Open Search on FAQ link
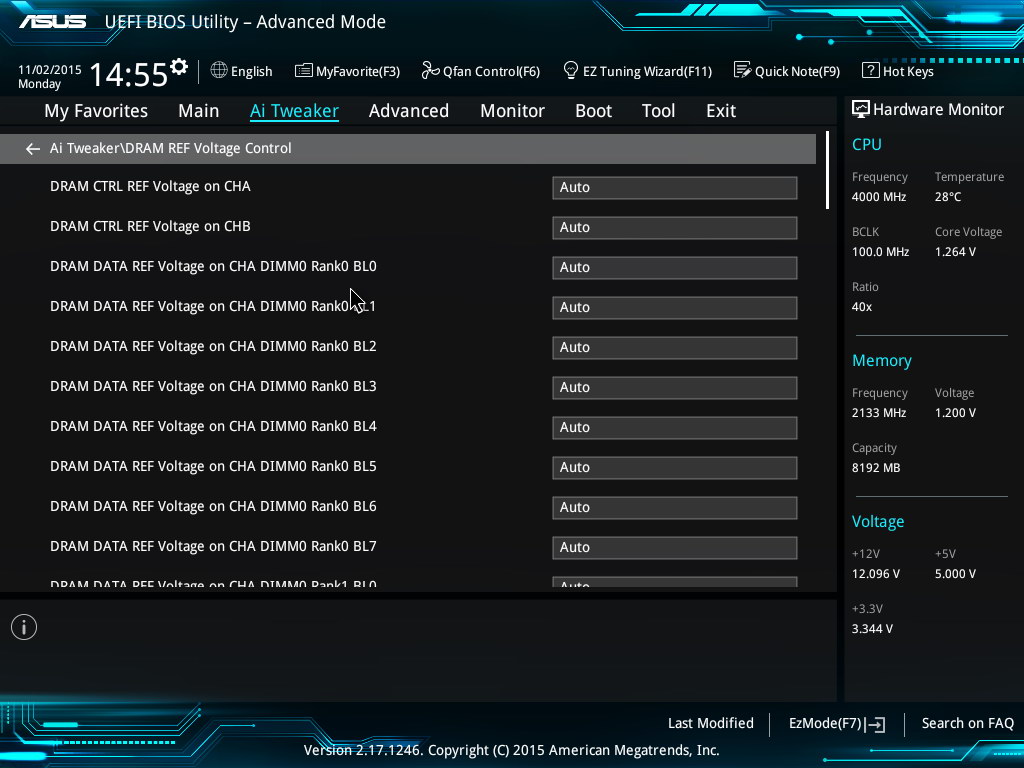1024x768 pixels. [967, 723]
